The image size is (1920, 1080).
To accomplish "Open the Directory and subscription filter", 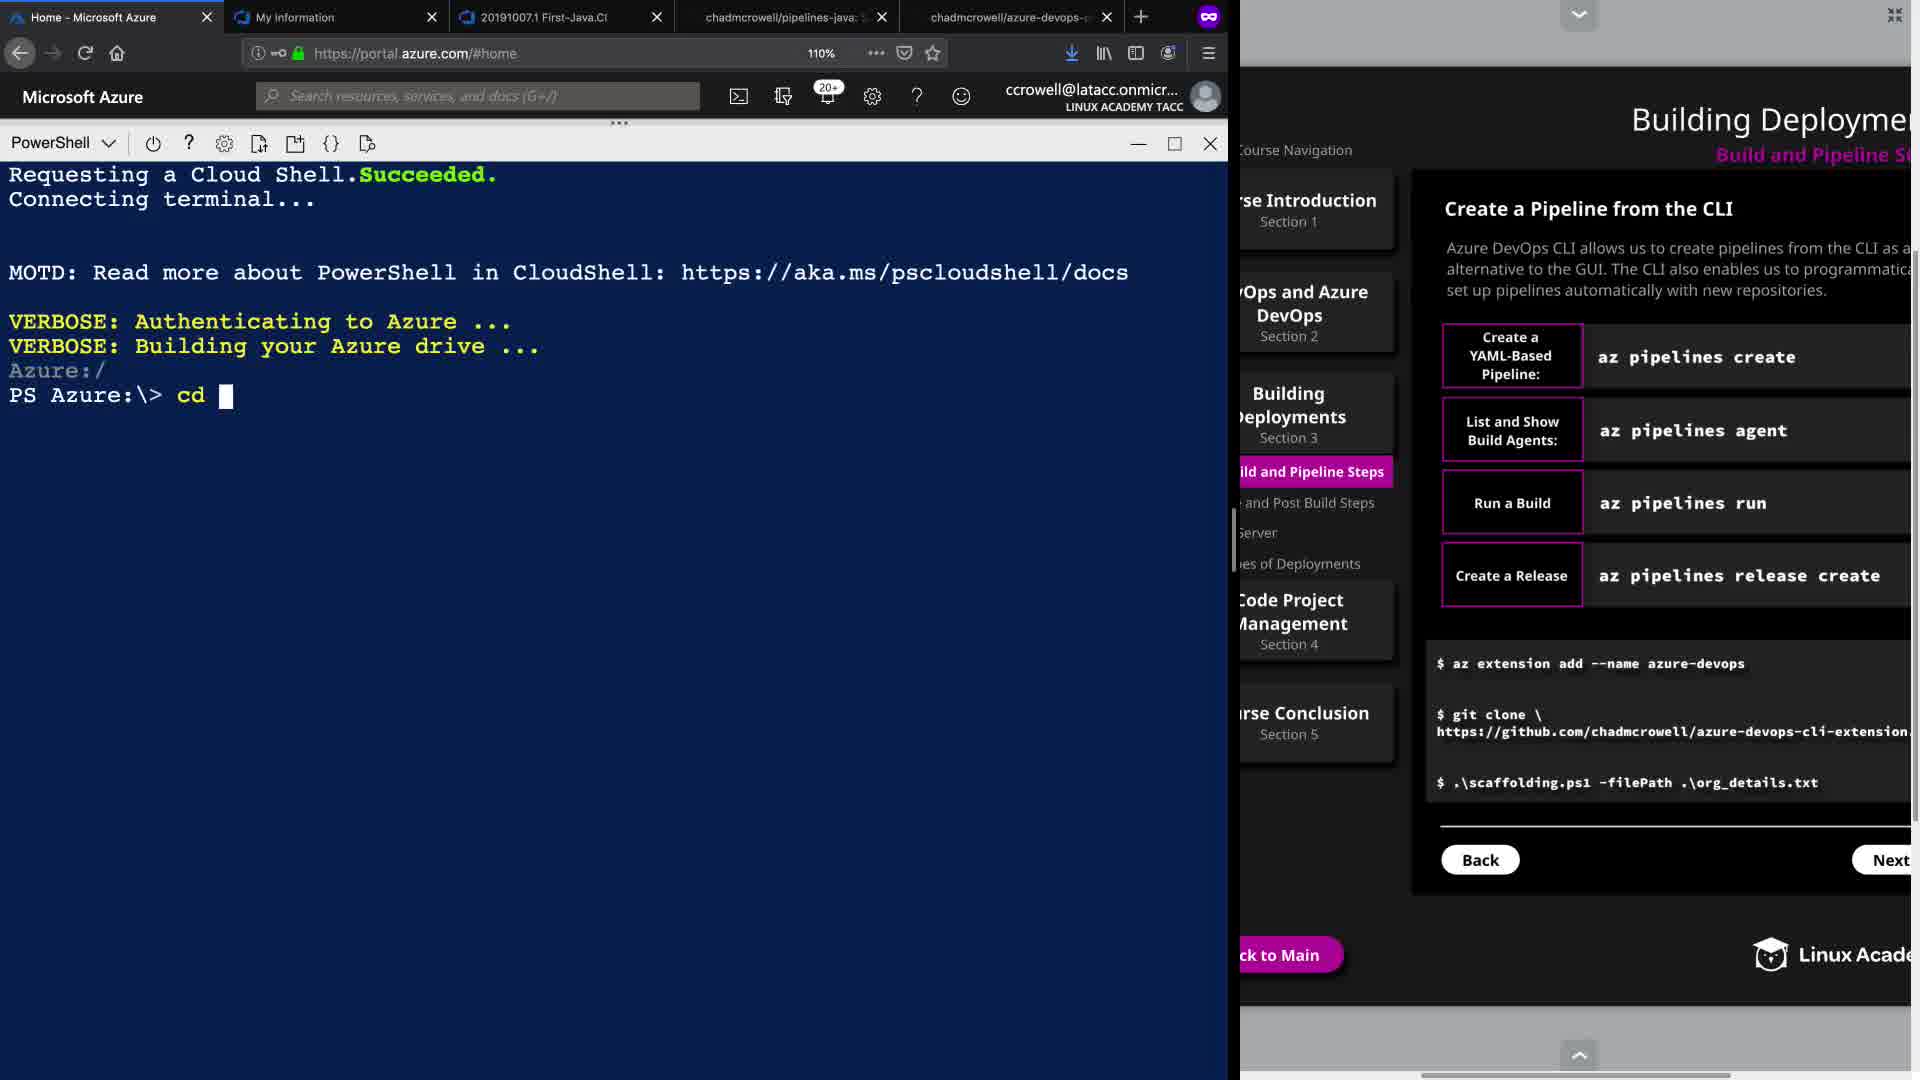I will point(783,96).
